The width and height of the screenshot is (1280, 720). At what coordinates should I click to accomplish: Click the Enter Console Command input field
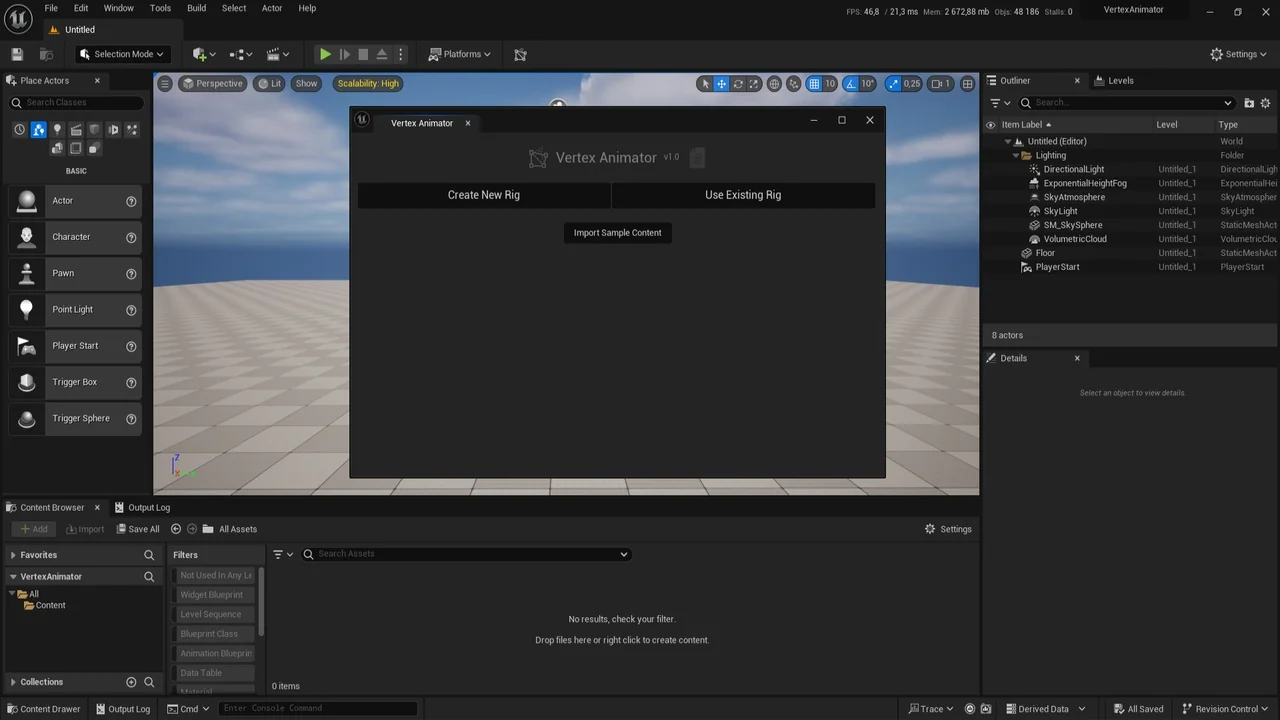(x=316, y=707)
